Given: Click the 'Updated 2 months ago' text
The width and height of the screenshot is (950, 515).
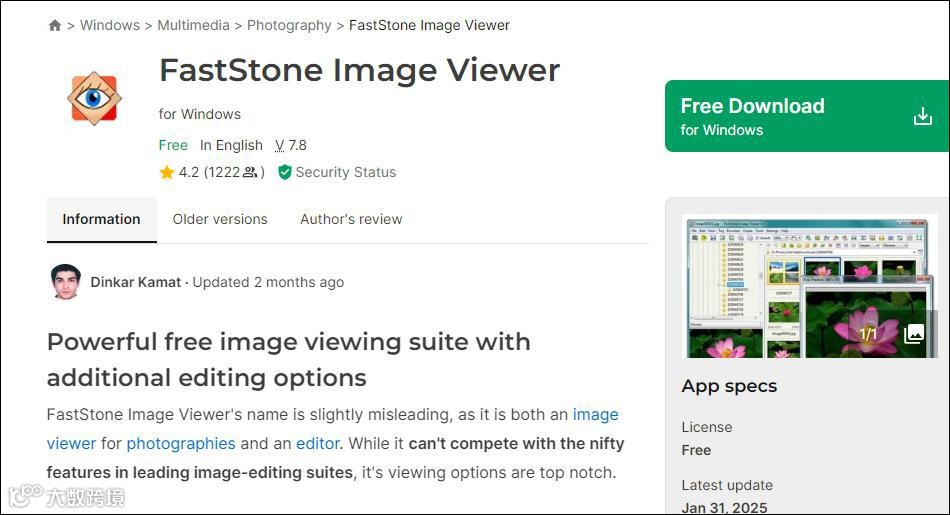Looking at the screenshot, I should [268, 282].
